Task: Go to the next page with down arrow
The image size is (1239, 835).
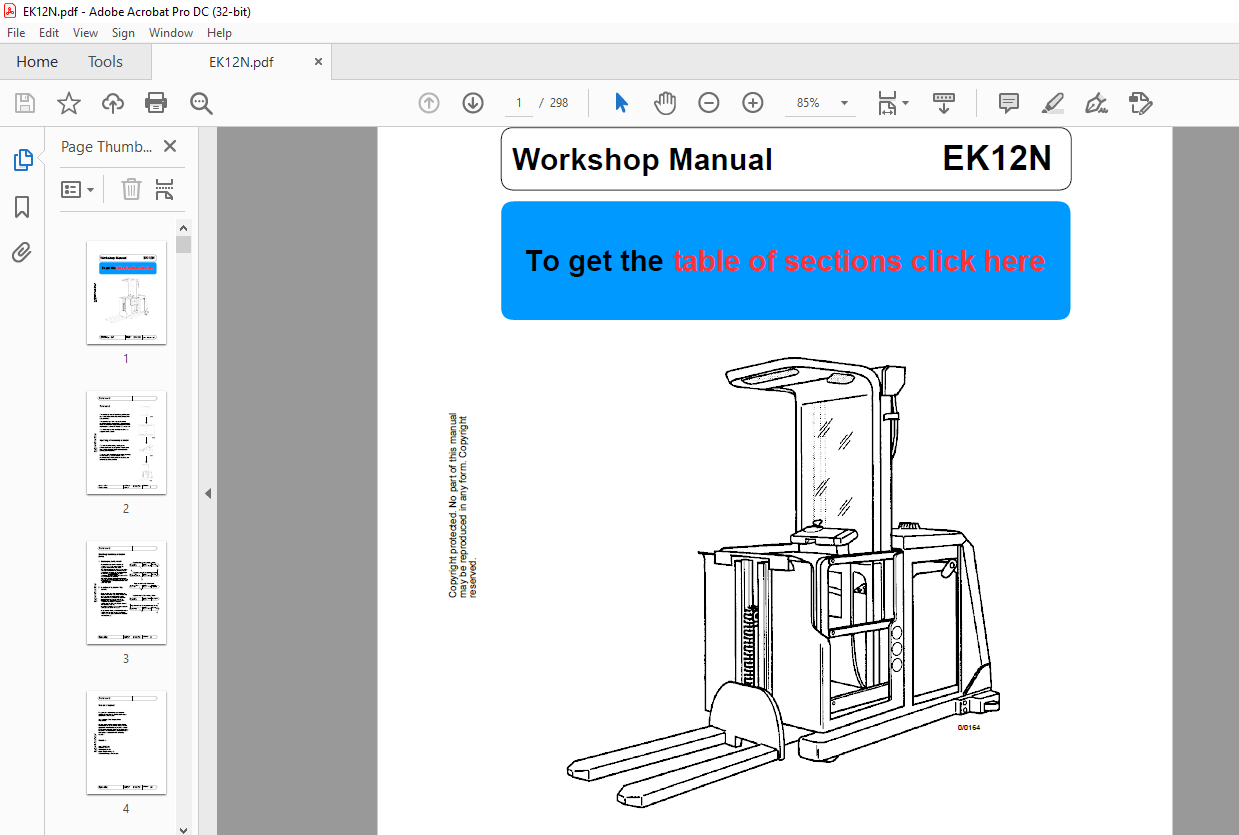Action: coord(473,103)
